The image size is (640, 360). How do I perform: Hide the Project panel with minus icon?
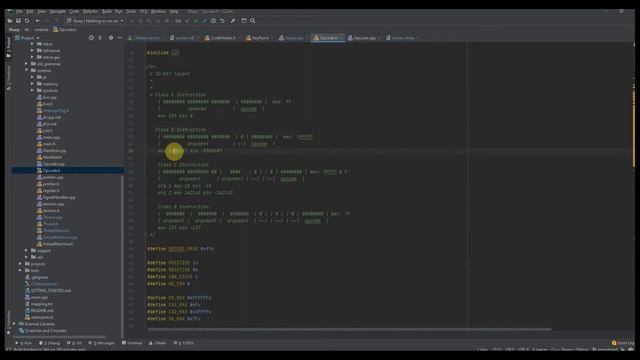119,38
